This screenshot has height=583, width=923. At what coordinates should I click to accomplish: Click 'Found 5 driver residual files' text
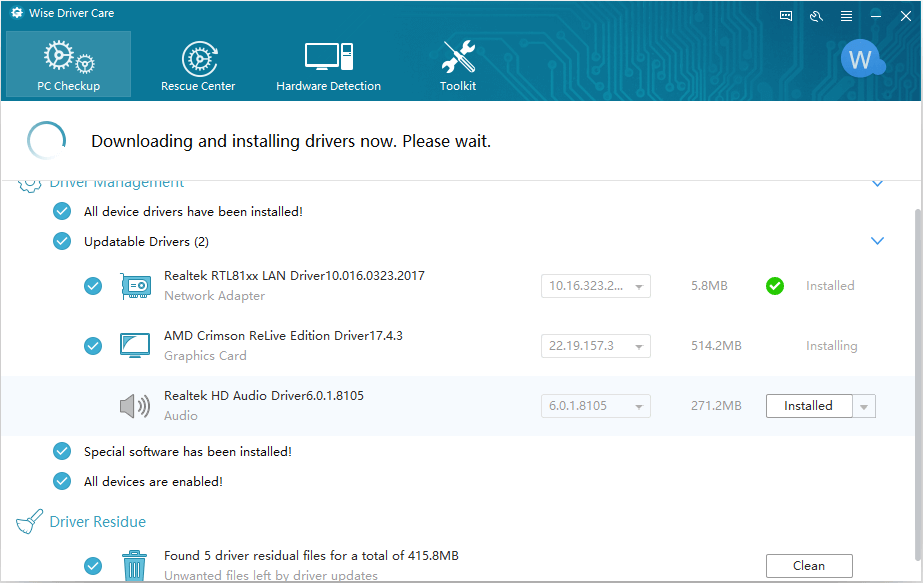[x=311, y=556]
